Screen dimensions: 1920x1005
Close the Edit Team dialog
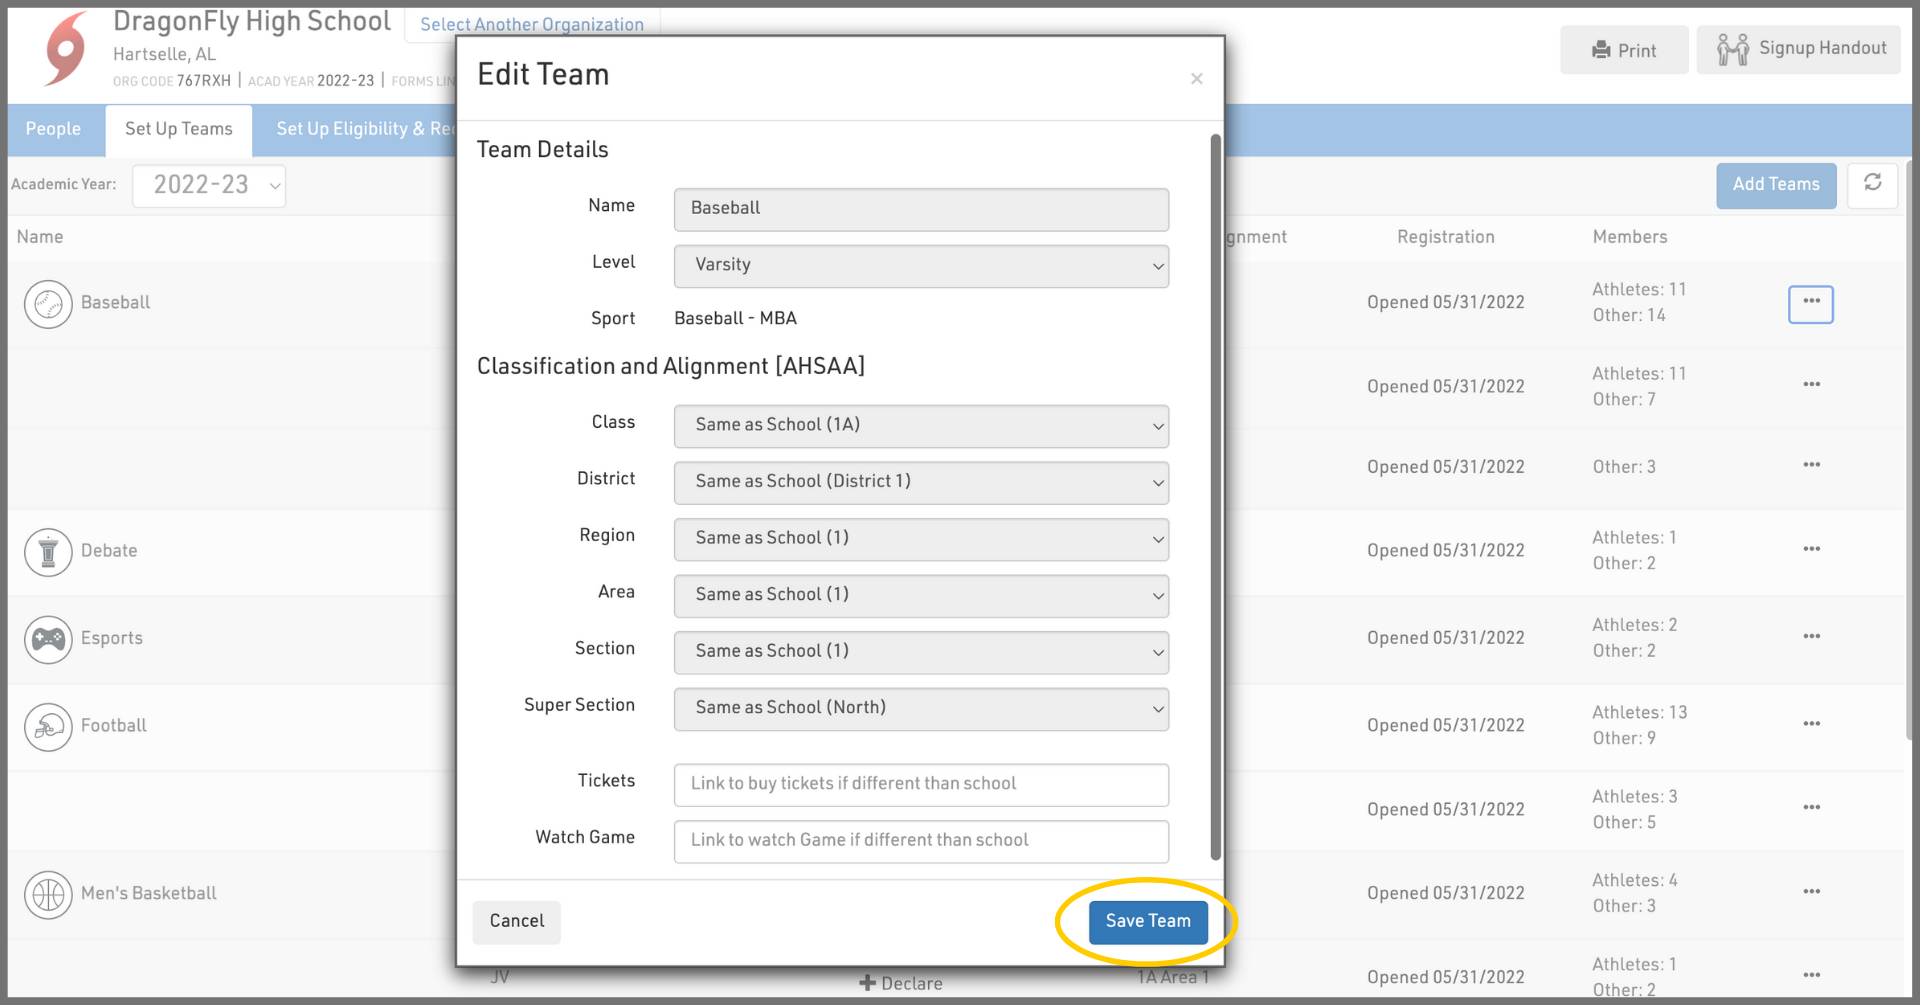tap(1196, 79)
